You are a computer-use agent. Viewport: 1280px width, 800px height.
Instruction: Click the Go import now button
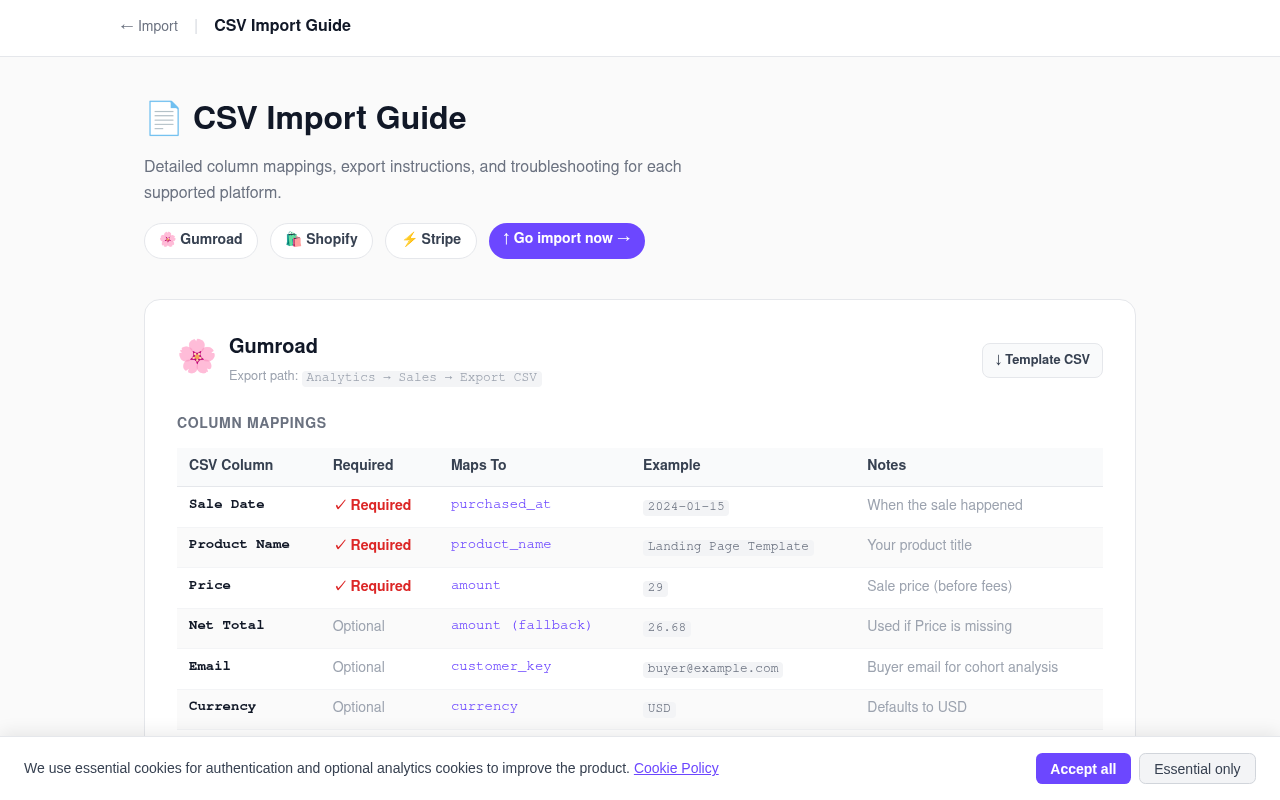[x=567, y=240]
